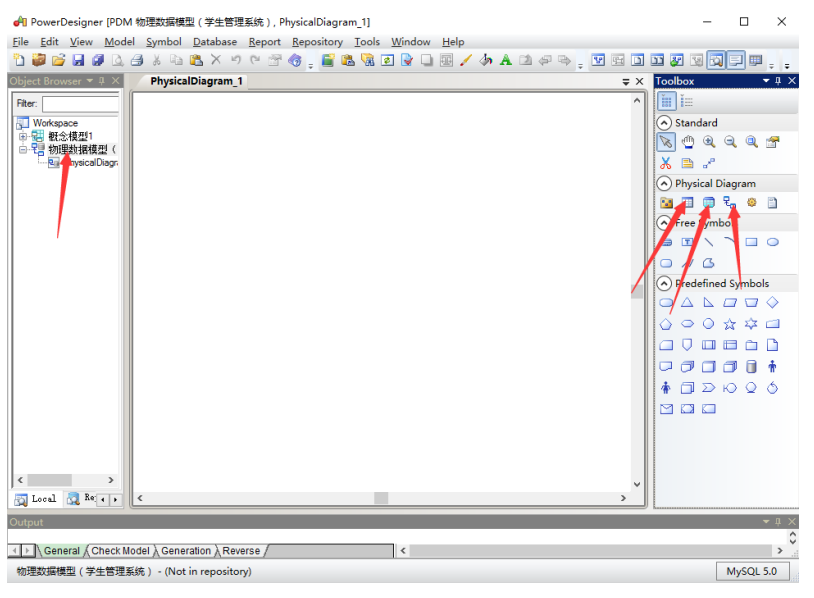
Task: Collapse the Predefined Symbols section
Action: tap(664, 284)
